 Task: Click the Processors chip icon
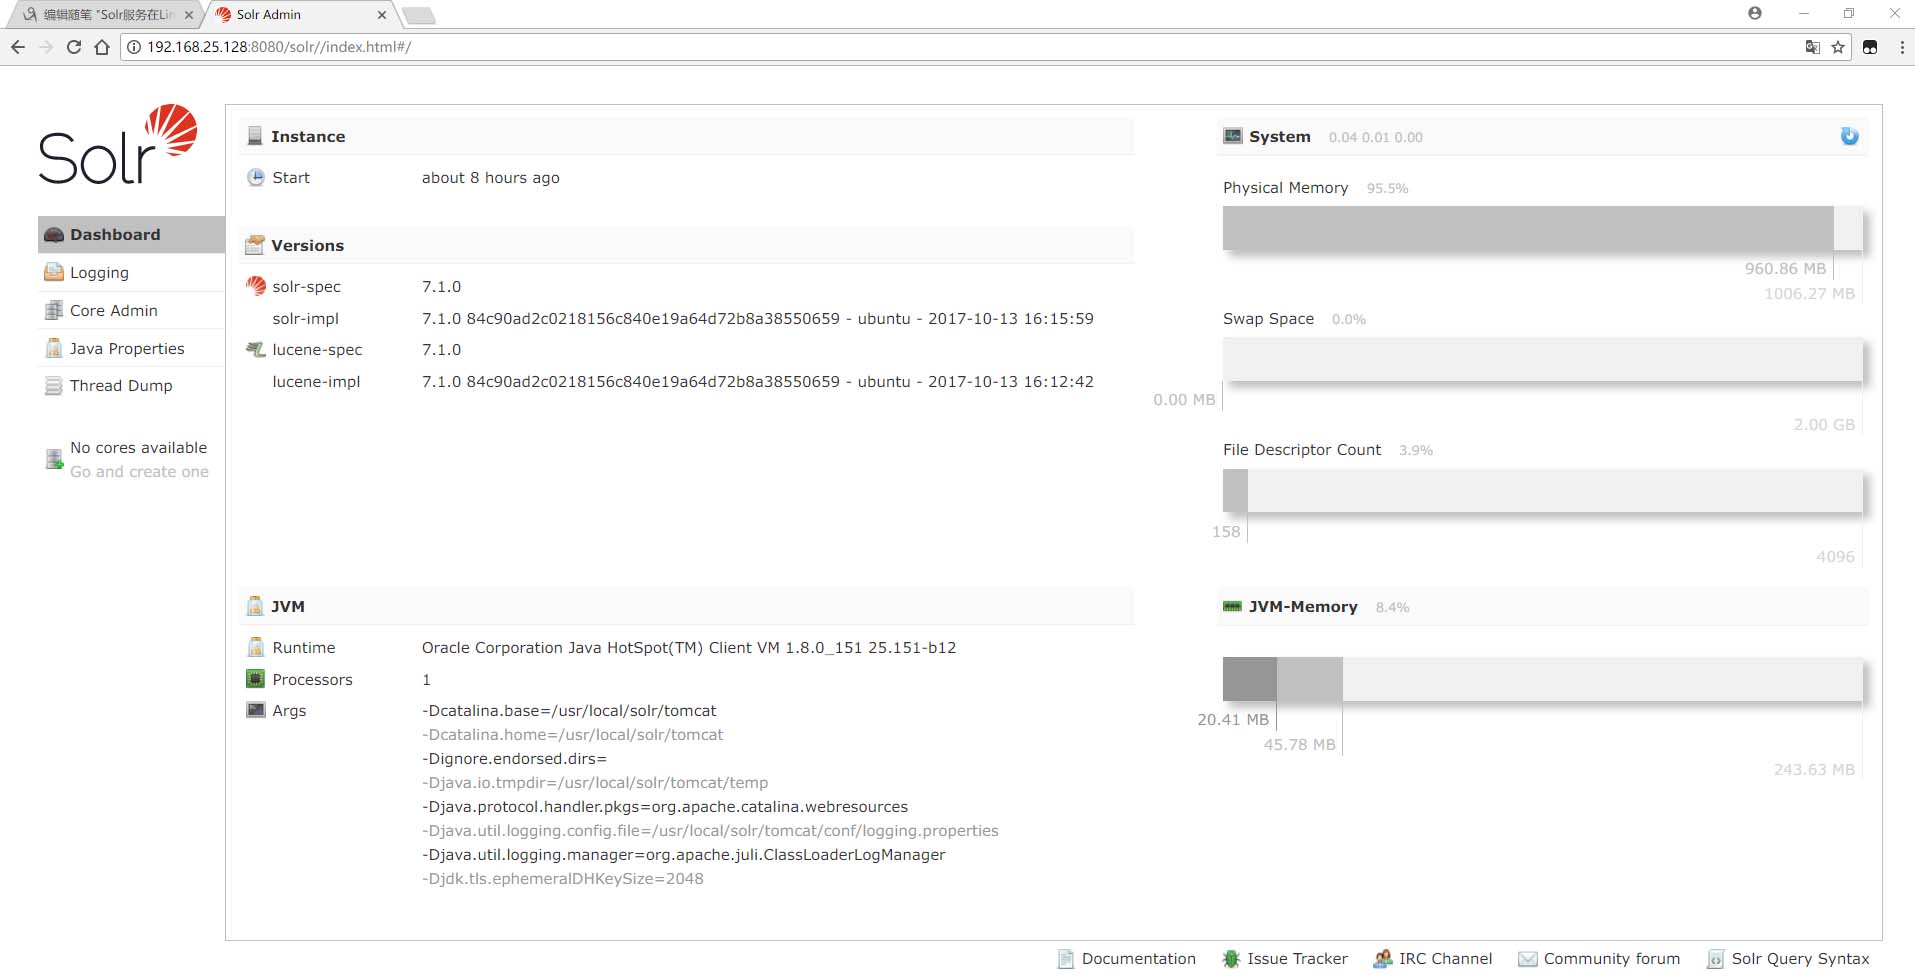tap(256, 679)
